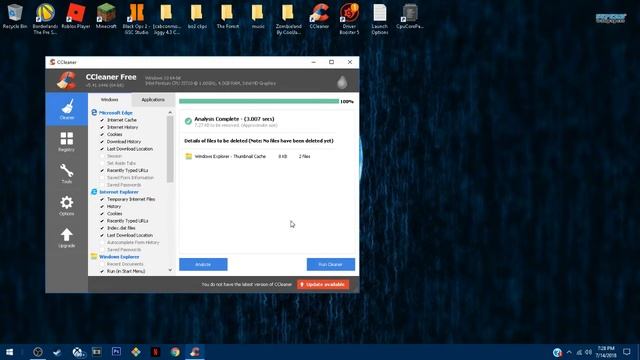The height and width of the screenshot is (360, 640).
Task: Check Microsoft Edge Saved Form Information
Action: pos(102,178)
